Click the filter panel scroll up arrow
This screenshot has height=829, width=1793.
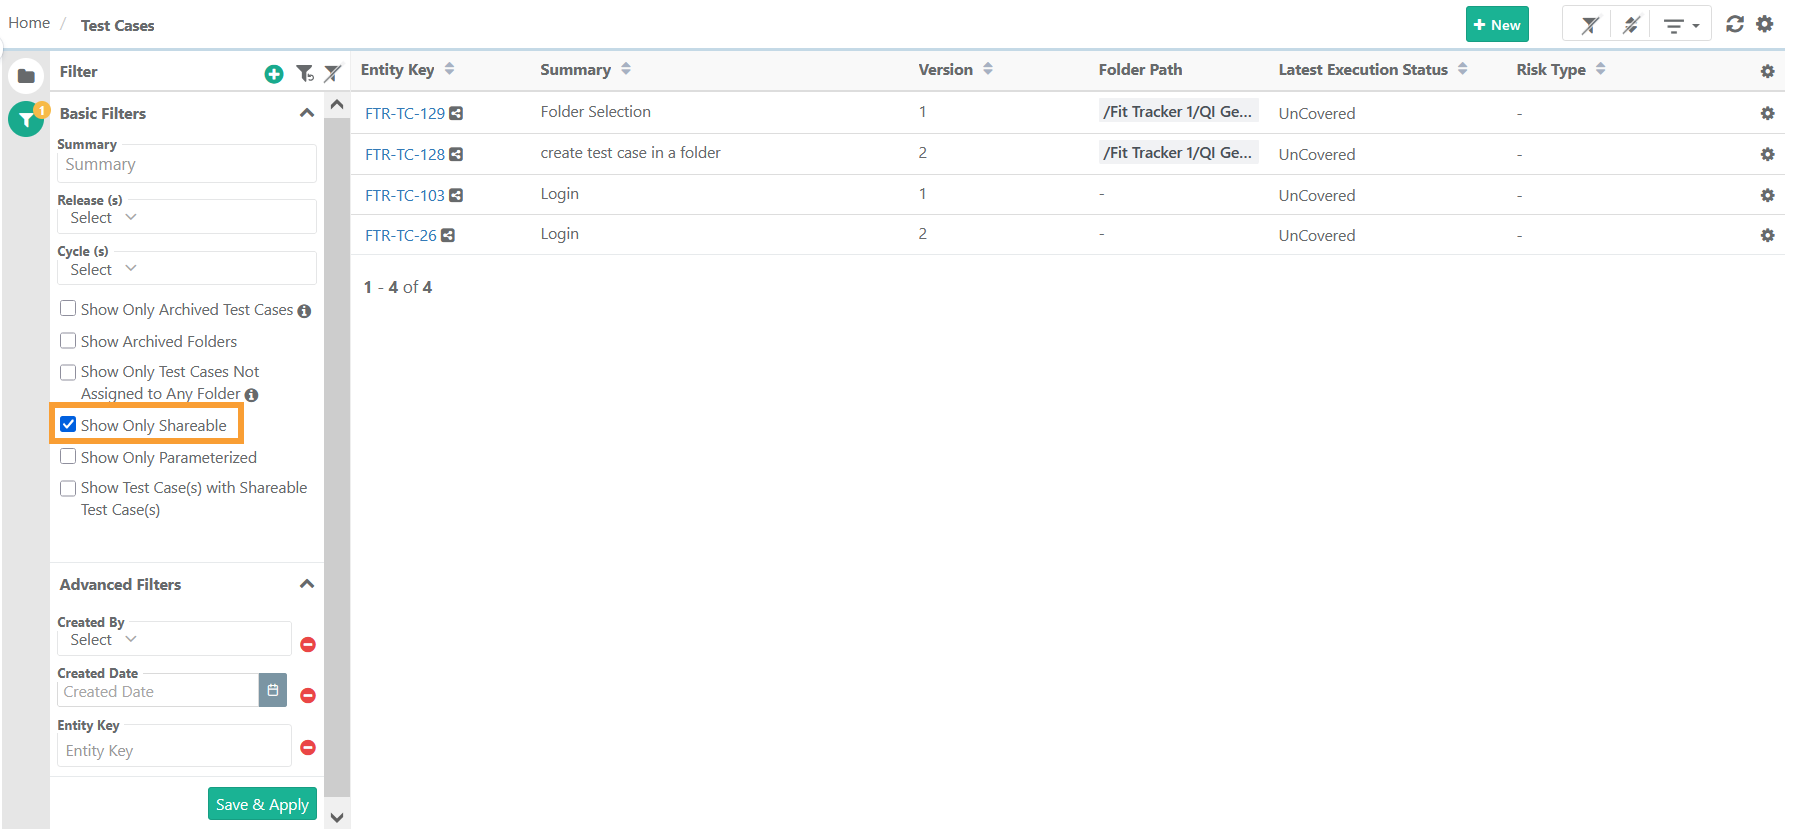(337, 104)
